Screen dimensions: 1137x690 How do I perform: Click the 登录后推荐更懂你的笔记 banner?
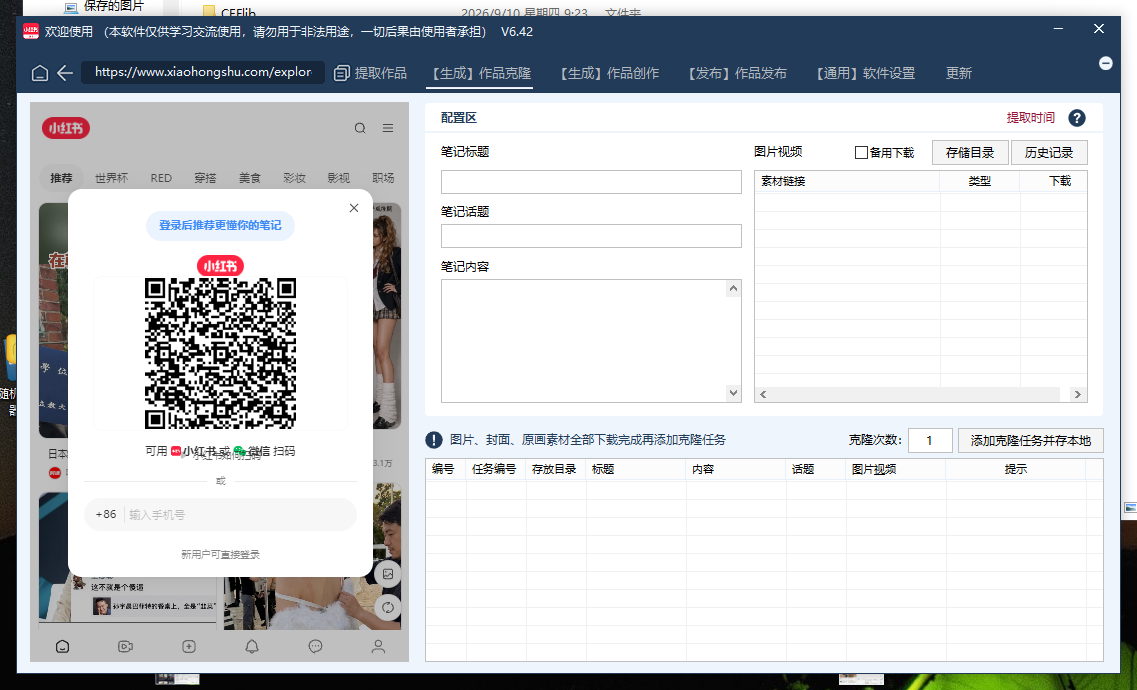220,225
